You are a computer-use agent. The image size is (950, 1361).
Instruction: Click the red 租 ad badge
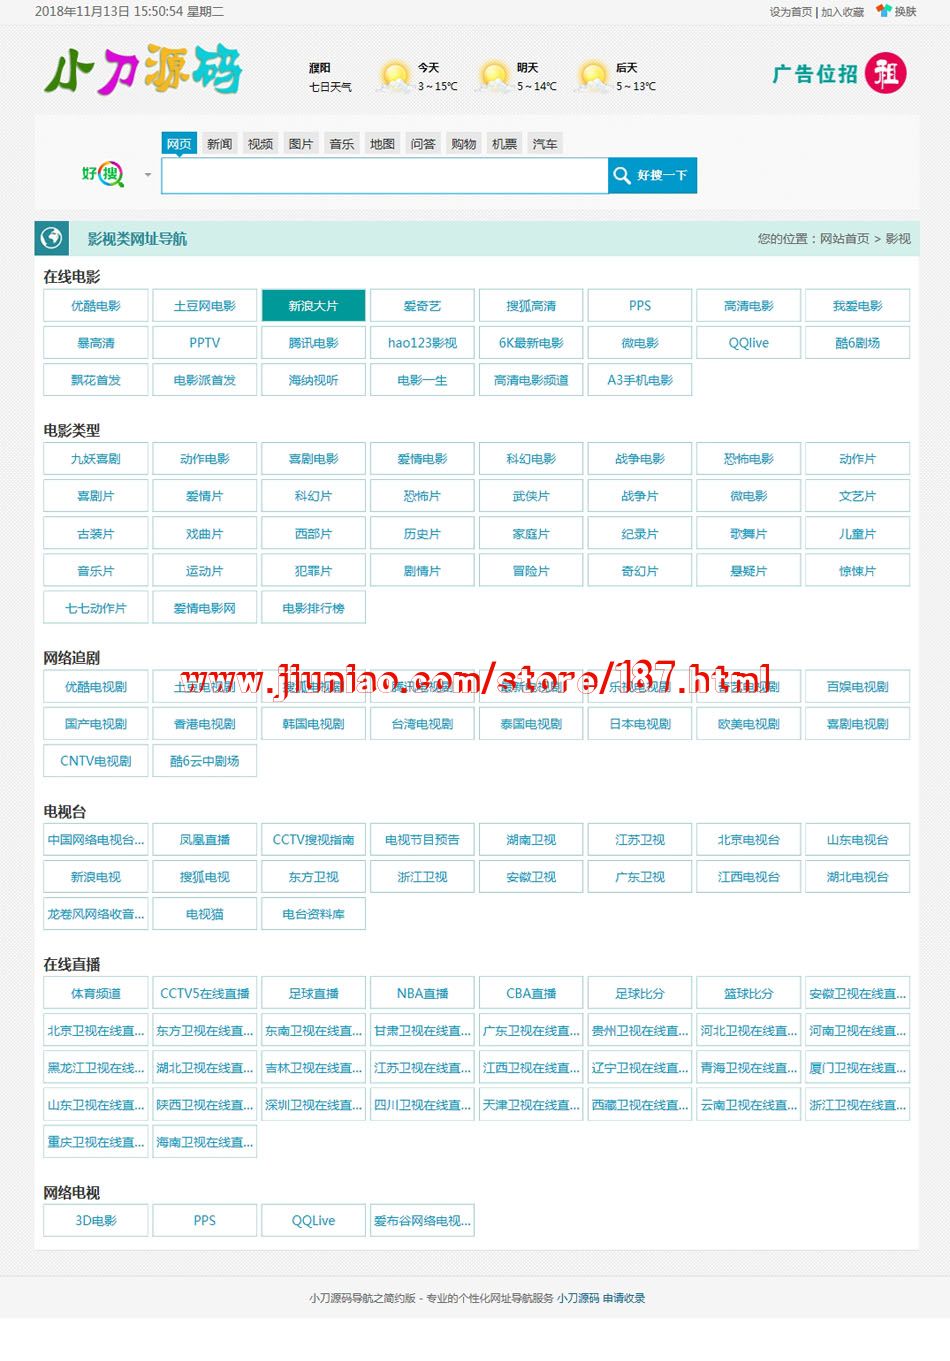coord(885,73)
